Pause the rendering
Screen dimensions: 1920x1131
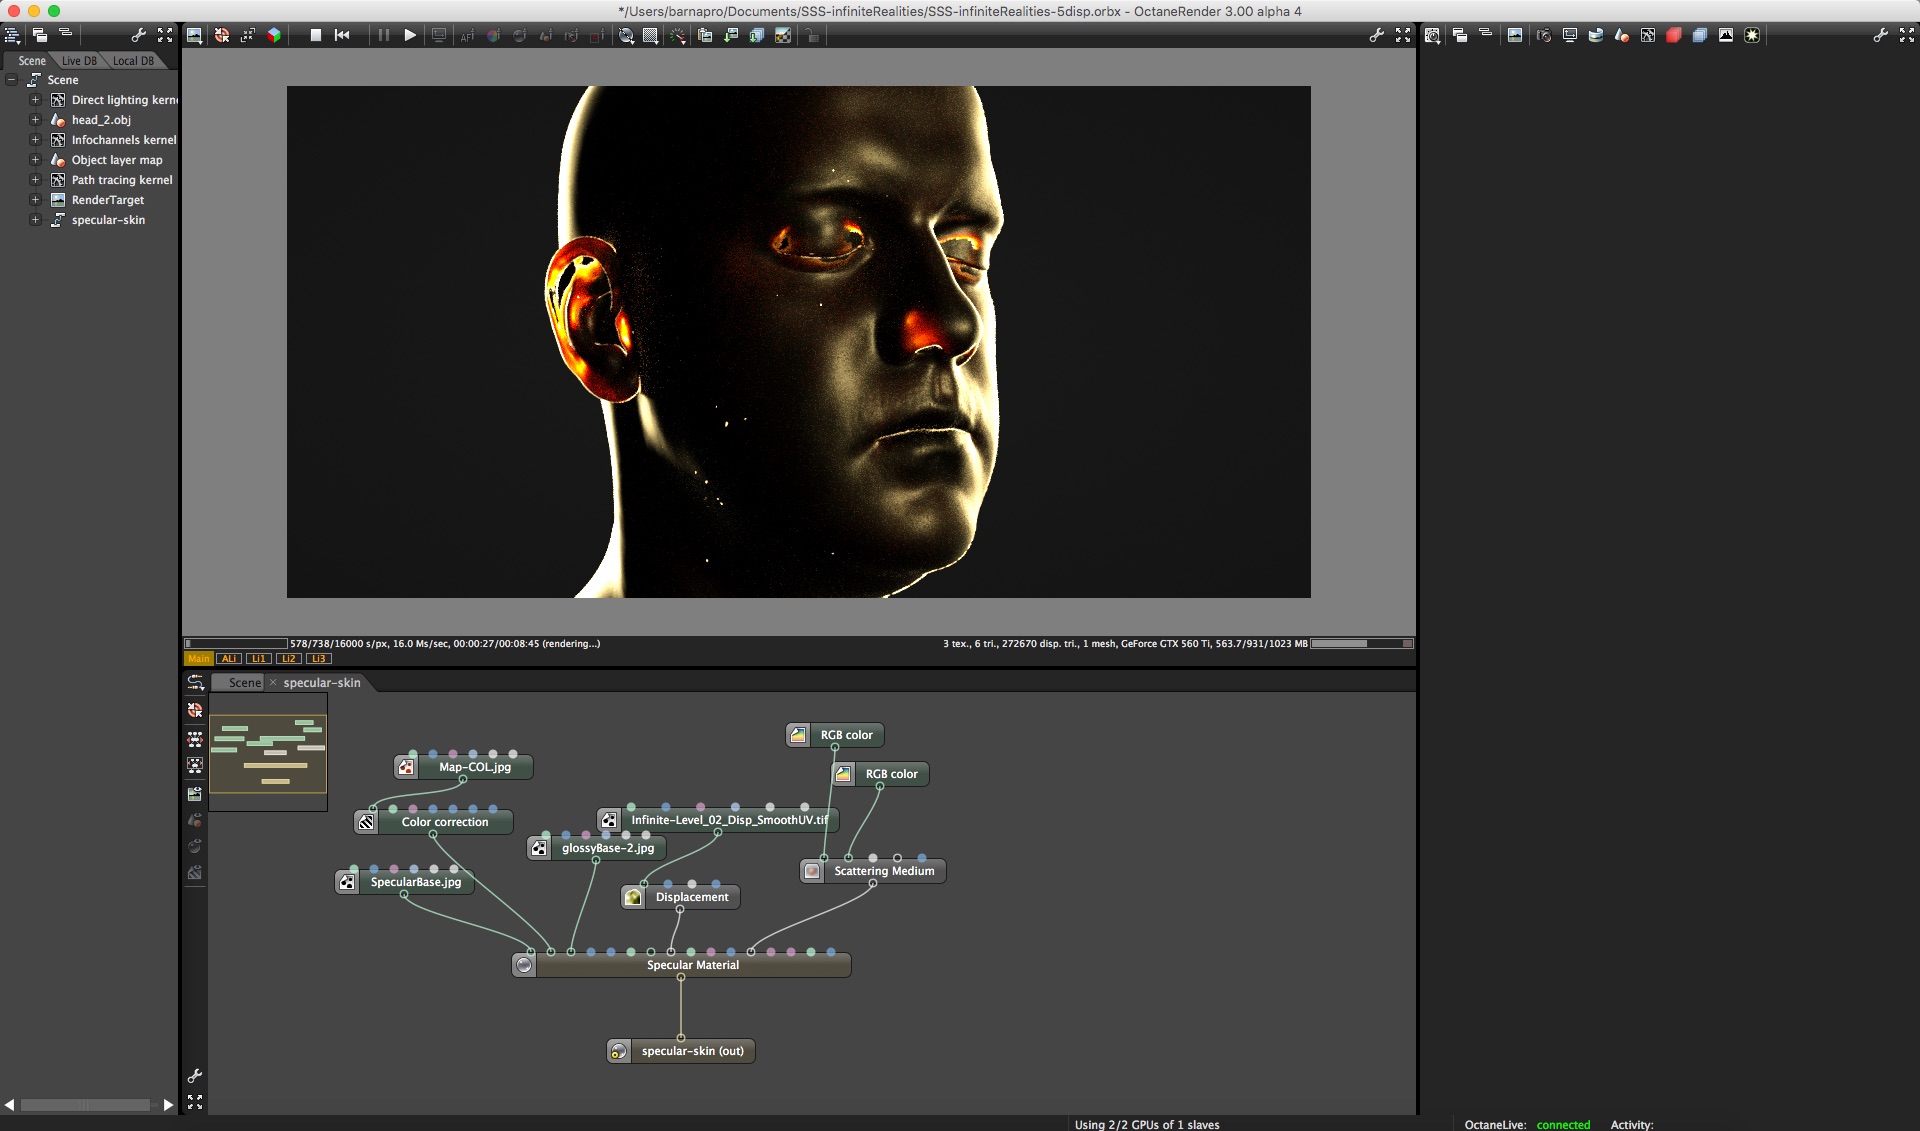coord(383,35)
